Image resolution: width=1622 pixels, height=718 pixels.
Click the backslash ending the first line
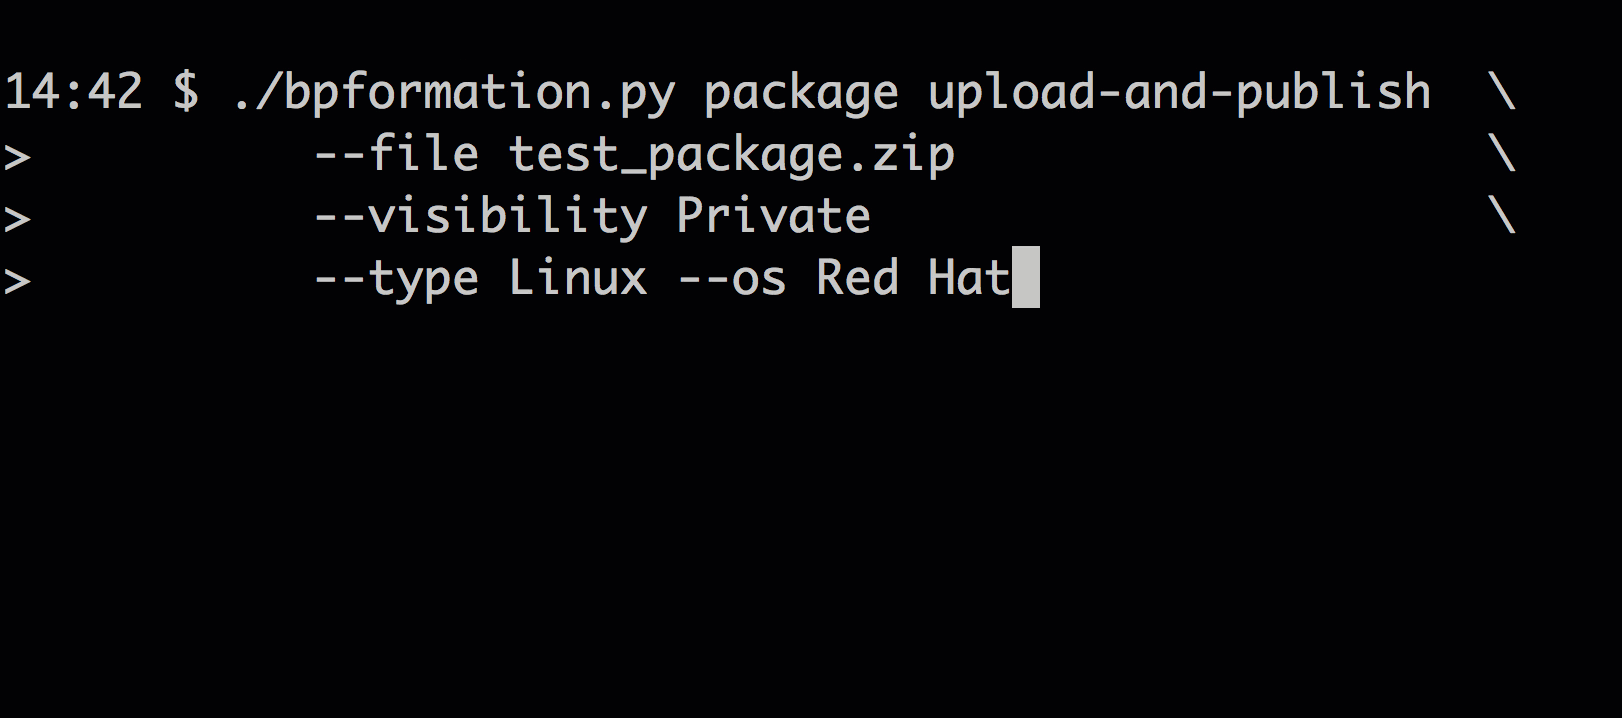coord(1502,92)
